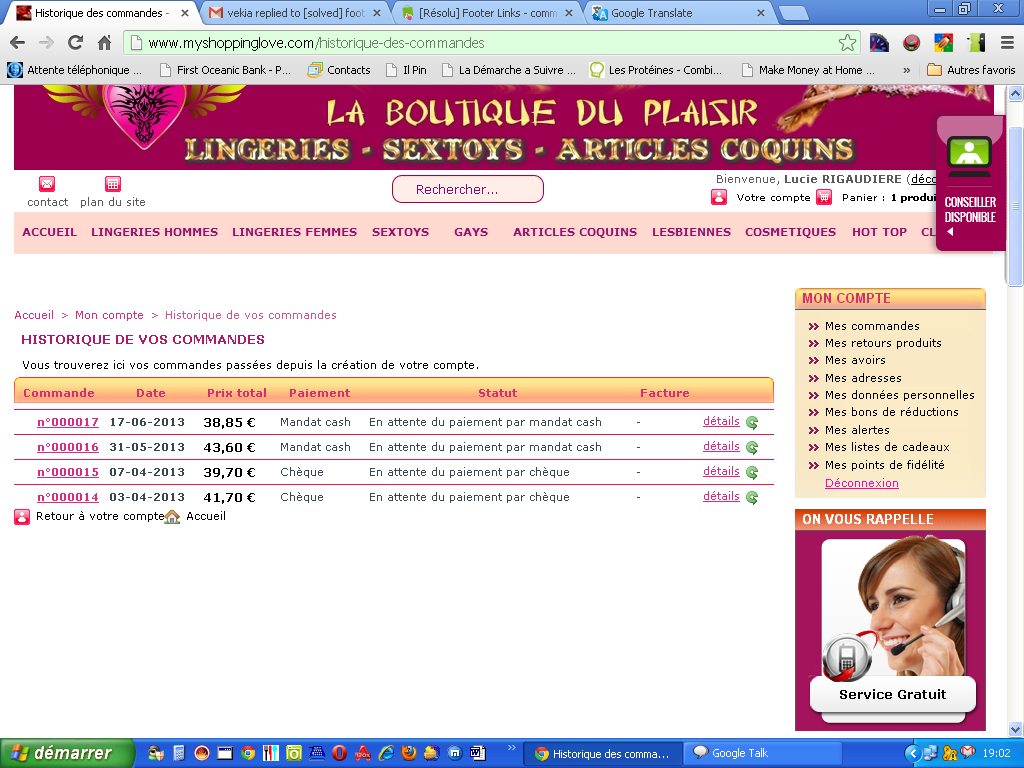Viewport: 1024px width, 768px height.
Task: Open Mes bons de réductions
Action: pos(891,412)
